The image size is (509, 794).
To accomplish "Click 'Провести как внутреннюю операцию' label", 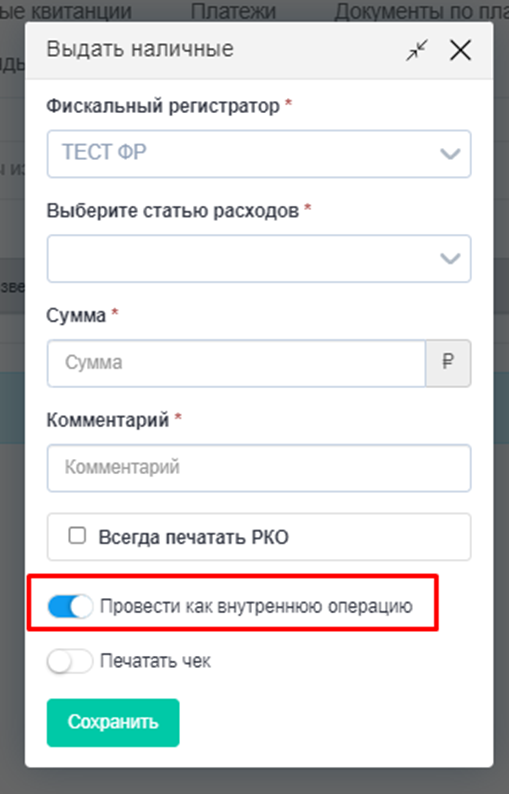I will pyautogui.click(x=256, y=606).
